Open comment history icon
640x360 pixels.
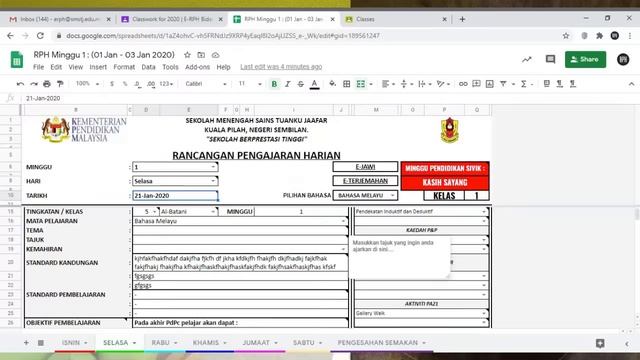[x=550, y=60]
